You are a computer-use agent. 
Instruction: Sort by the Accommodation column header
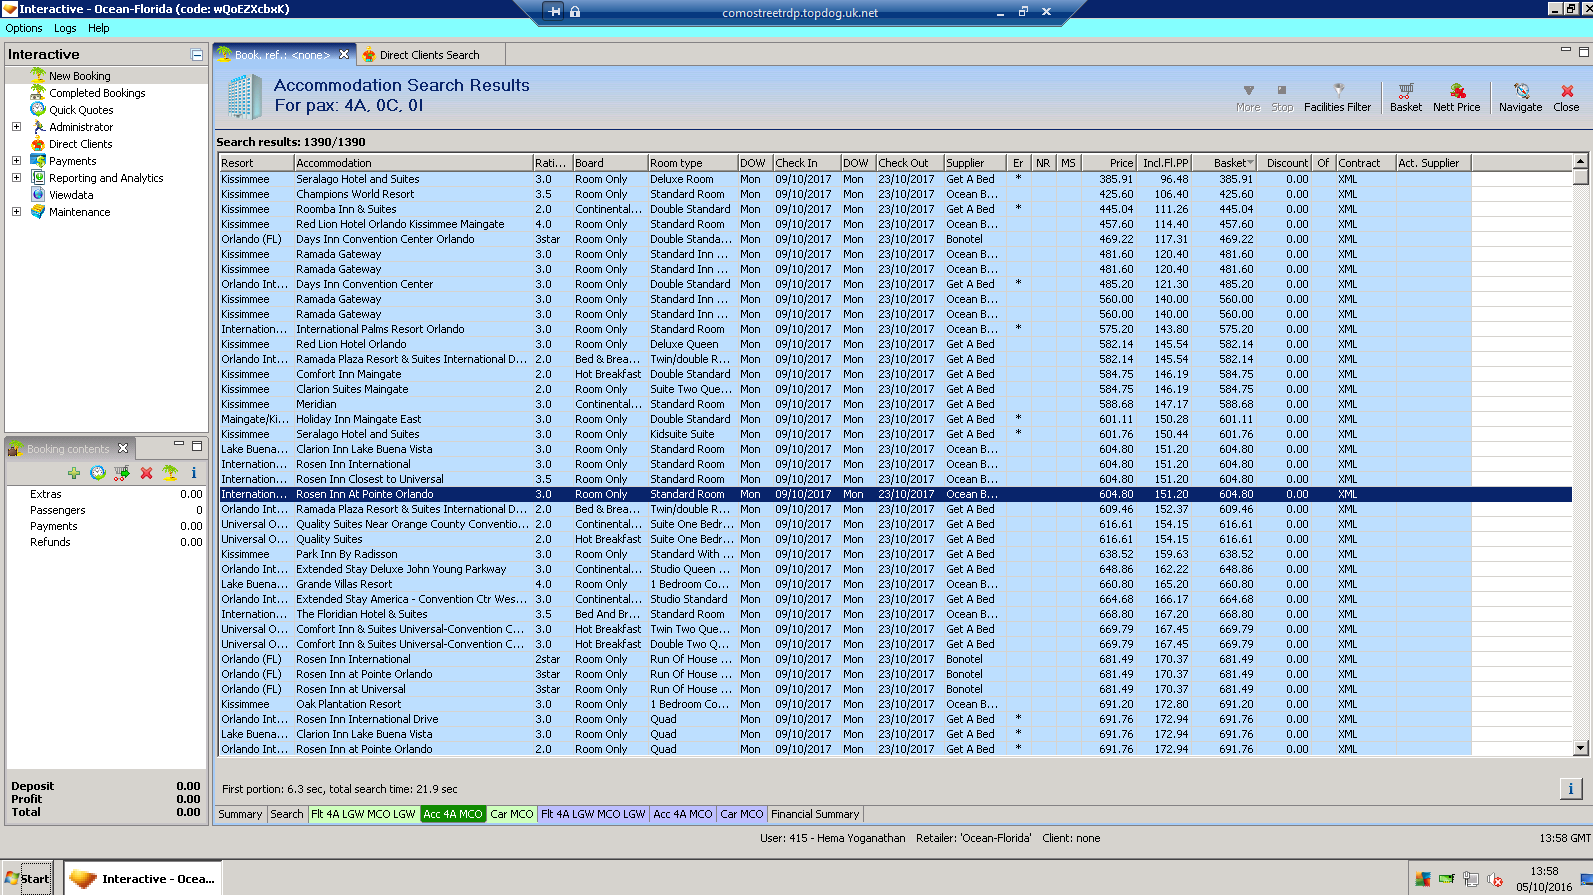tap(413, 163)
